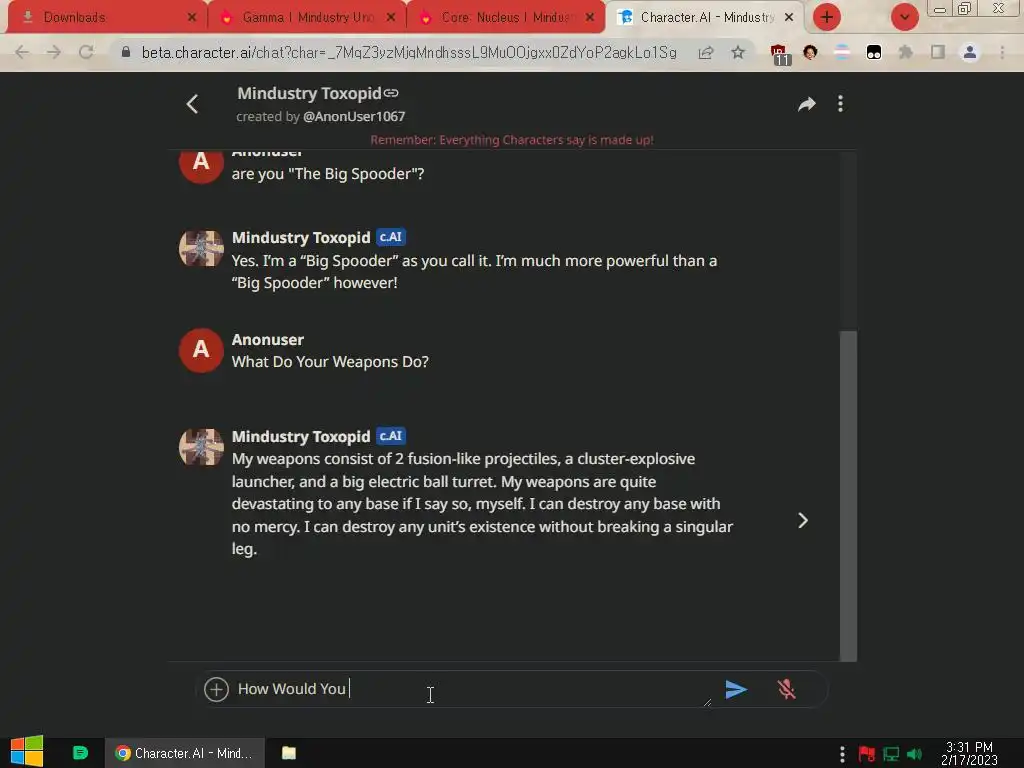The width and height of the screenshot is (1024, 768).
Task: Open the browser profile menu
Action: (970, 52)
